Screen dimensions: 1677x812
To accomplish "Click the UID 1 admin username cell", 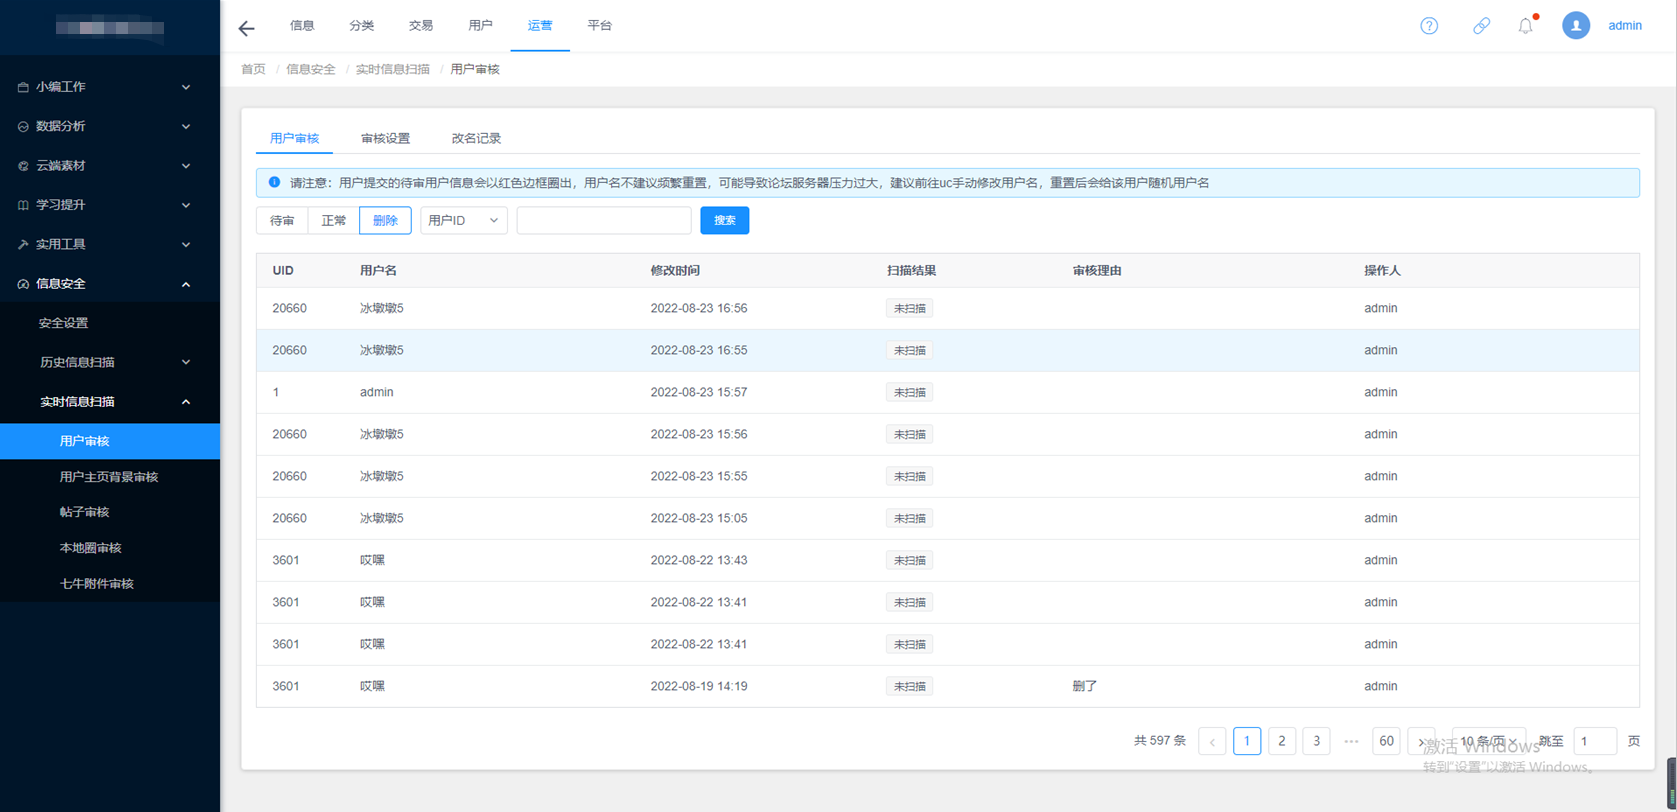I will (x=377, y=393).
